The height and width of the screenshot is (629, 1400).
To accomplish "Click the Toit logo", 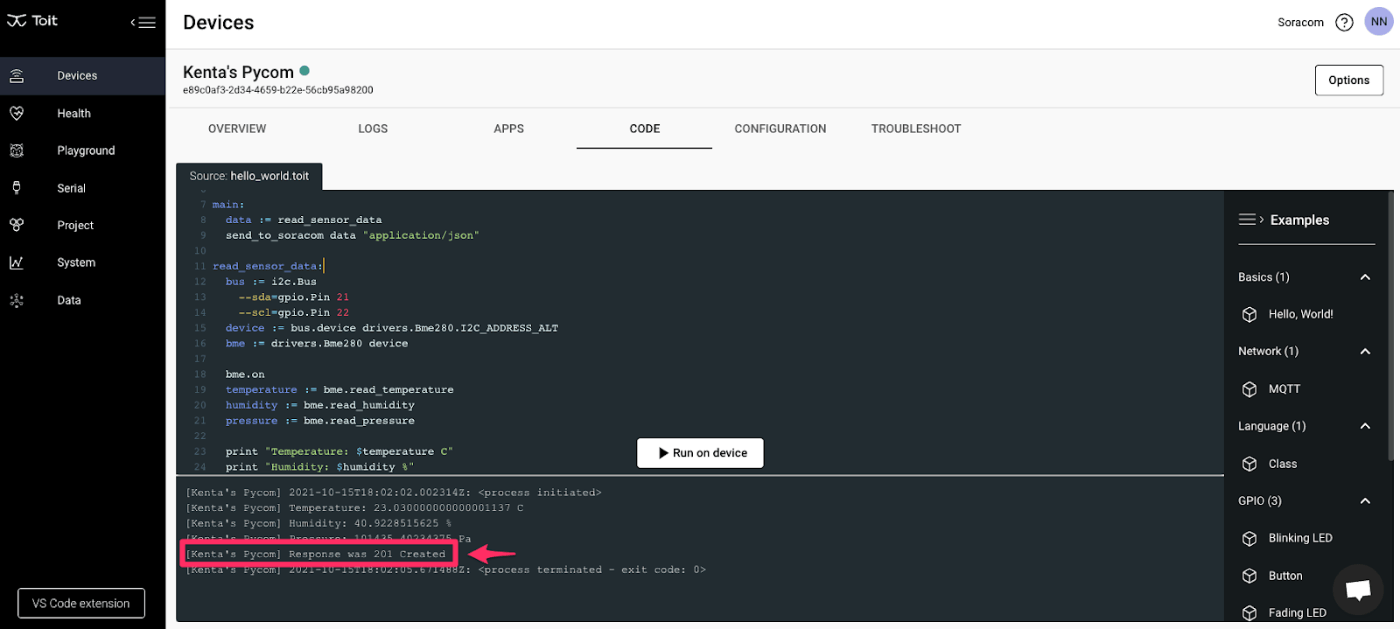I will (x=32, y=21).
